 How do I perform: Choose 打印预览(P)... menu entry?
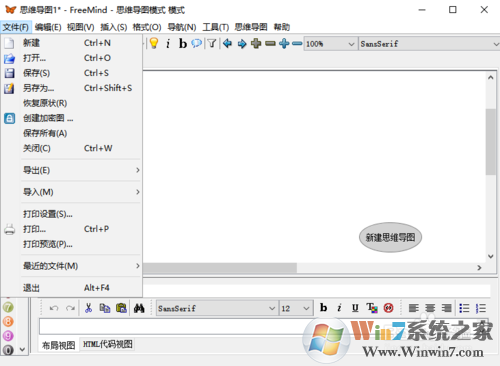coord(72,244)
